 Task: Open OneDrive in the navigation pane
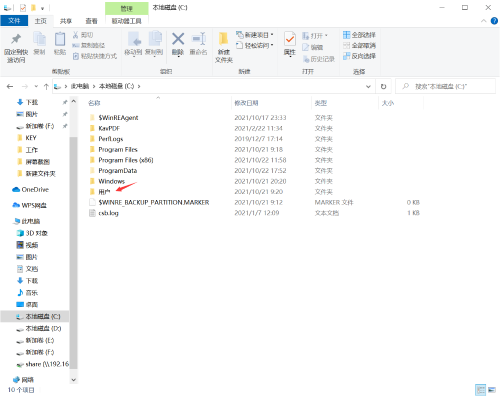point(31,189)
